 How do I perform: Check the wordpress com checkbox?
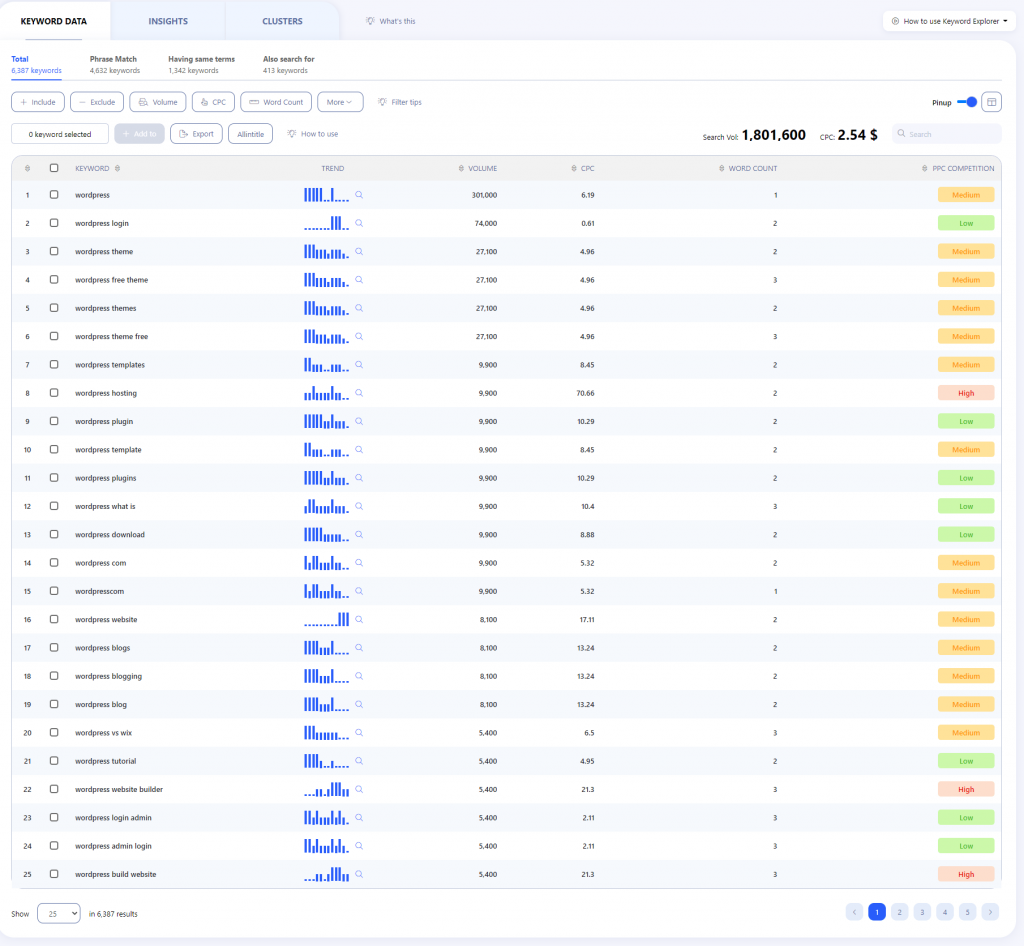coord(54,563)
